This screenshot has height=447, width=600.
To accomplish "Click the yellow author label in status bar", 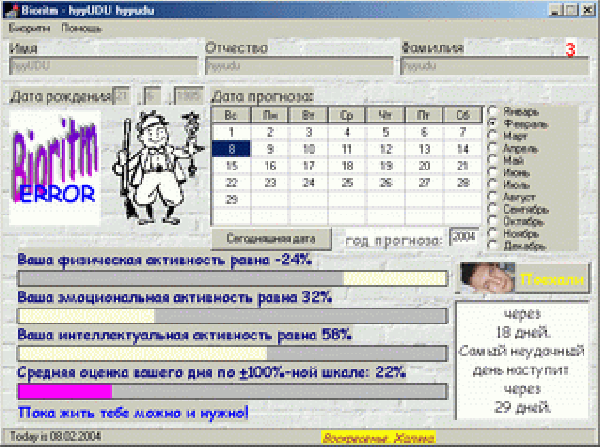I will coord(378,438).
